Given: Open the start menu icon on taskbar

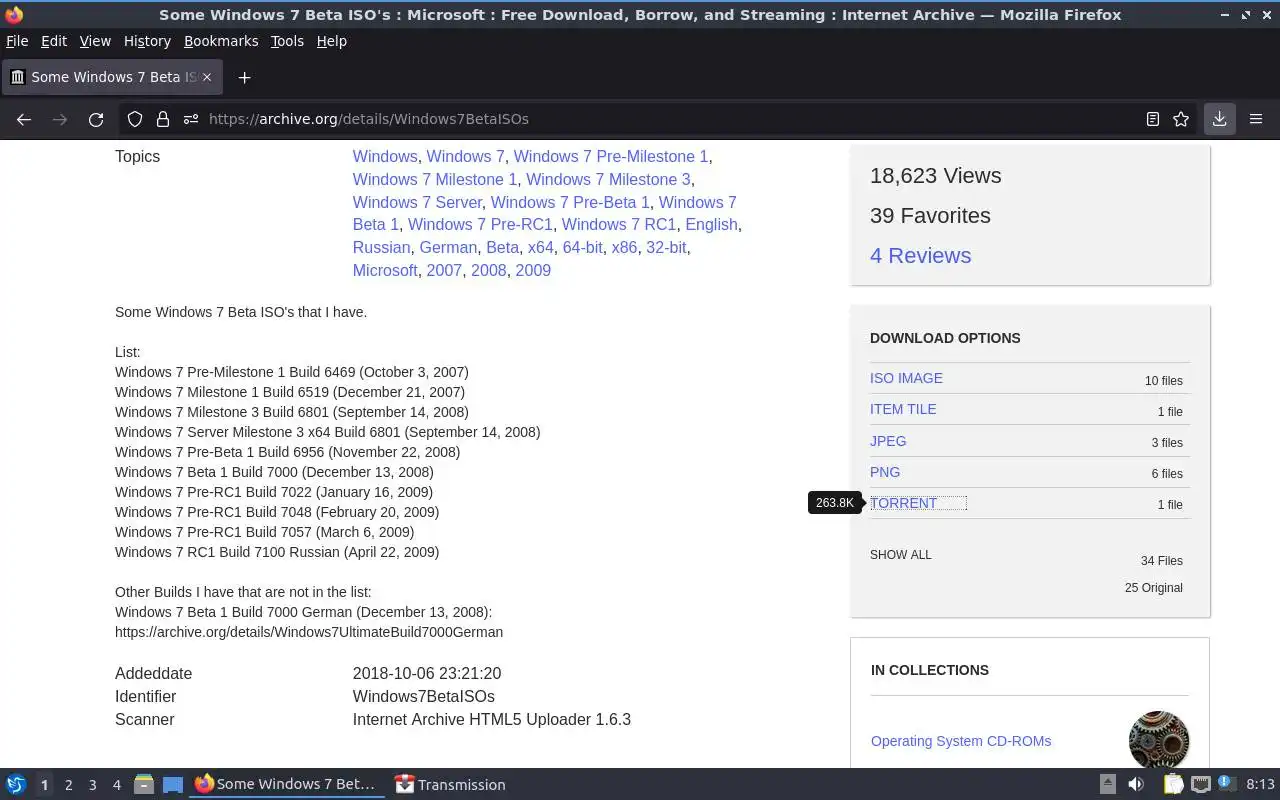Looking at the screenshot, I should (x=16, y=784).
